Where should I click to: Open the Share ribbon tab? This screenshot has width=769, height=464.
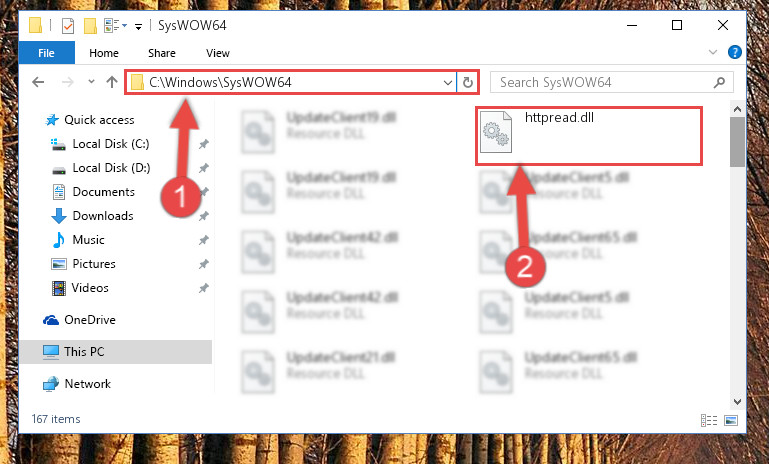coord(162,53)
